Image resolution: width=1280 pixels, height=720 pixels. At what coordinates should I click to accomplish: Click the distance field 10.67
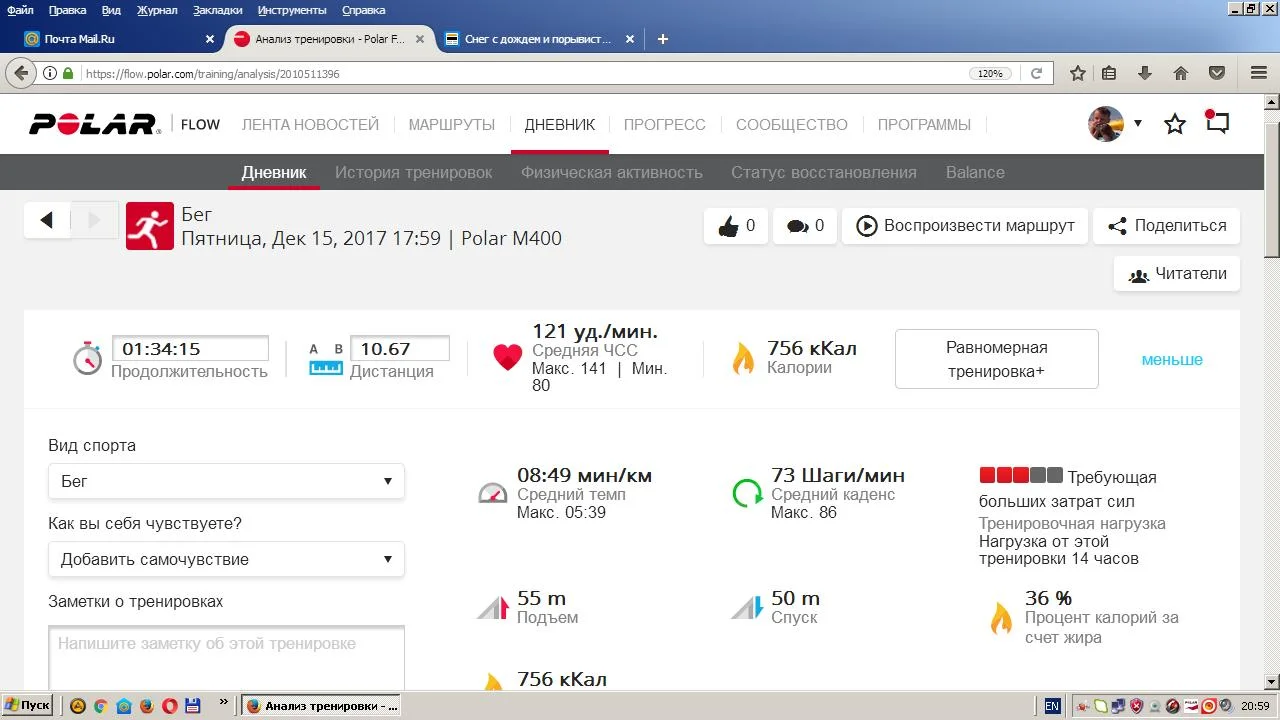399,349
